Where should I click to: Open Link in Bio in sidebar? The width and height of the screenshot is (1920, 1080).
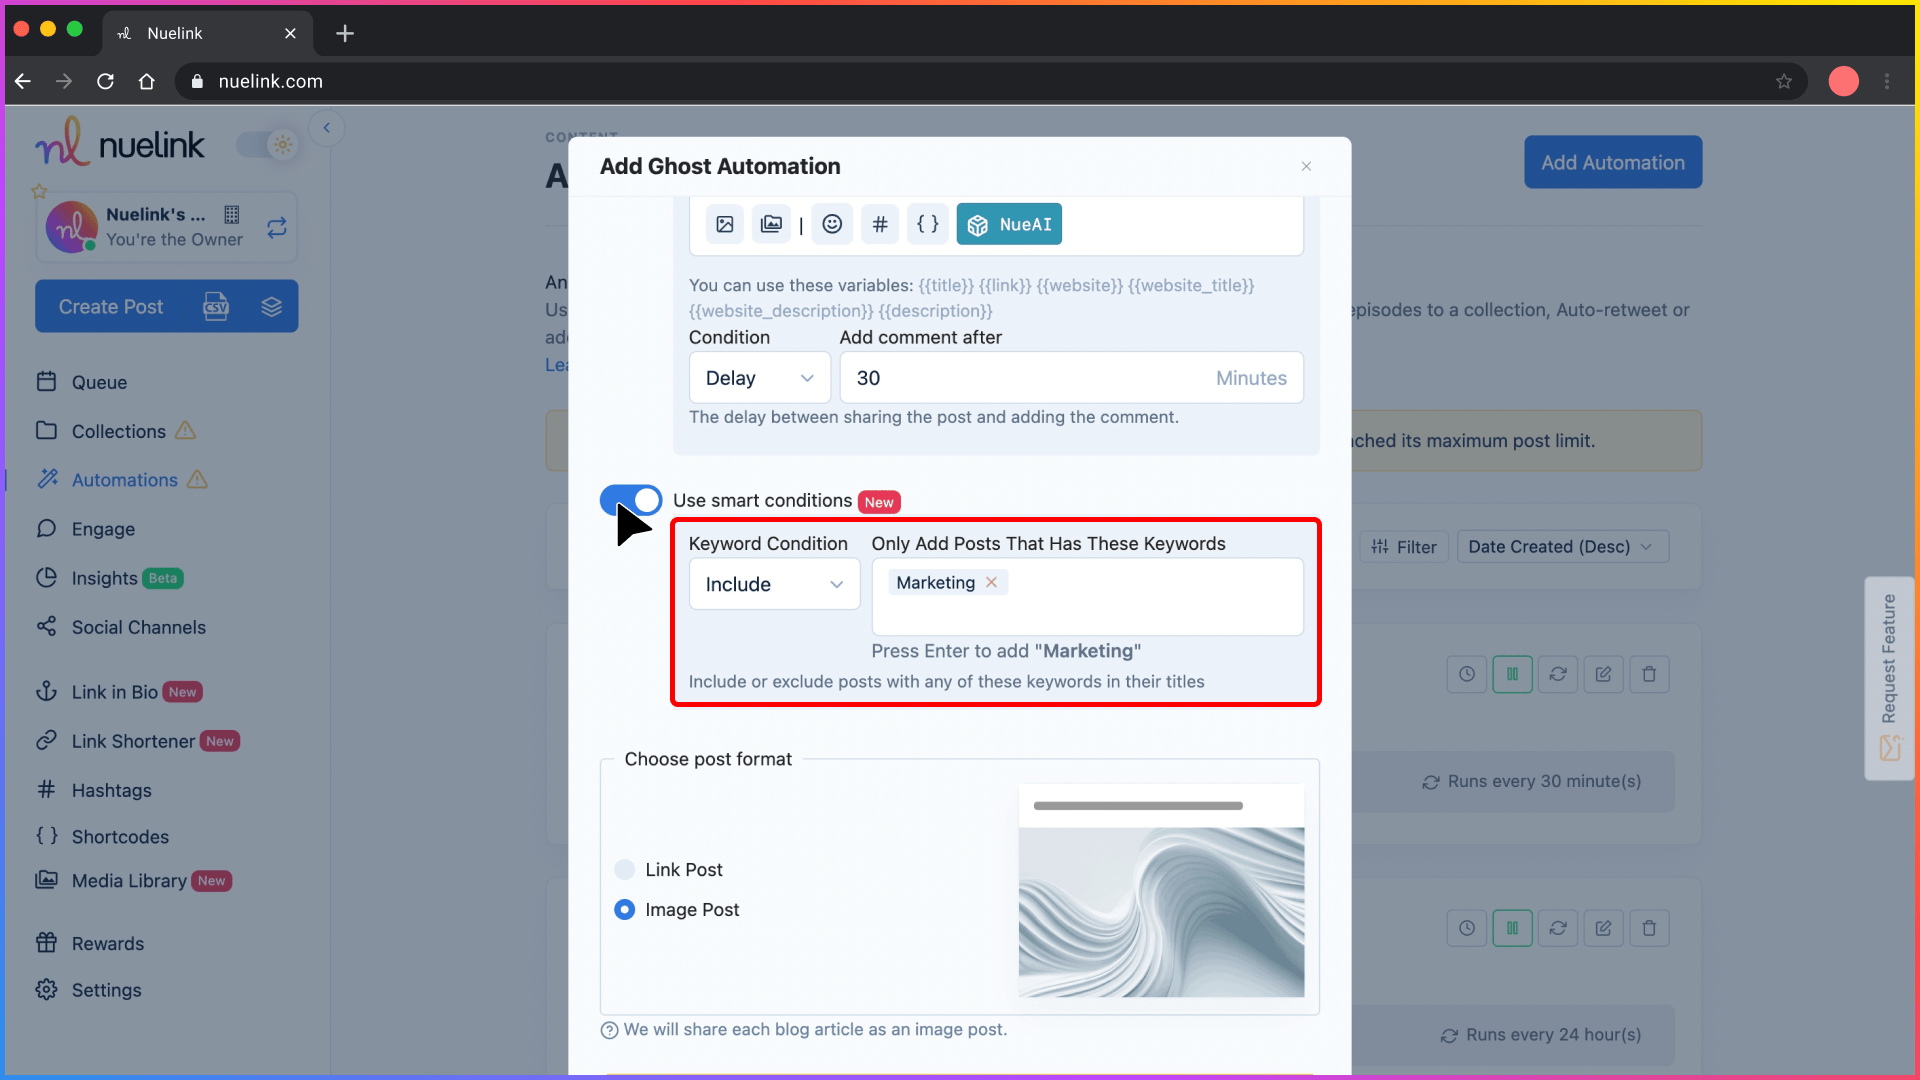[114, 692]
